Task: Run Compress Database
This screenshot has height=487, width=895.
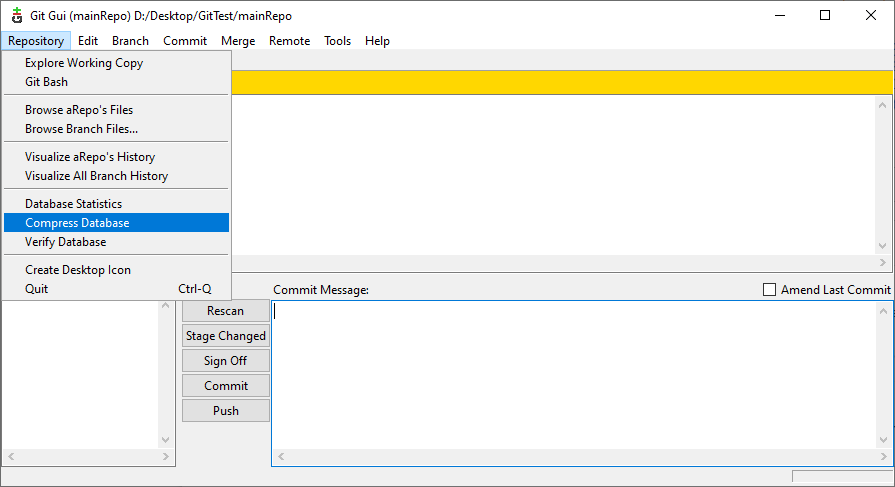Action: click(x=116, y=223)
